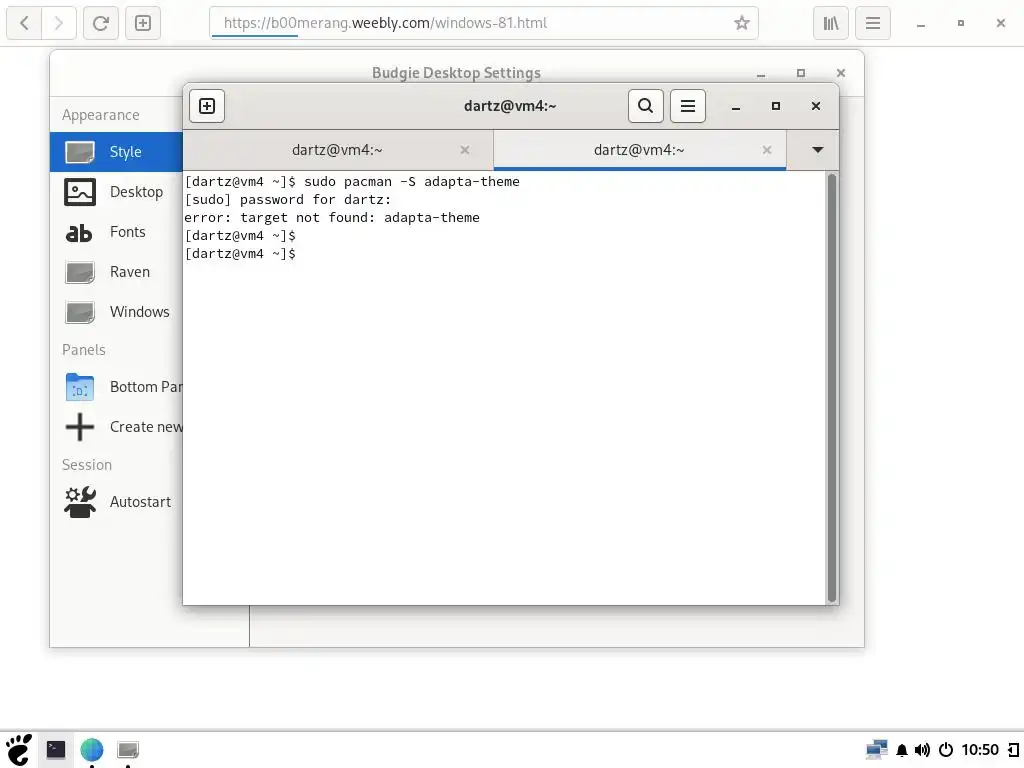Click volume speaker tray icon
The width and height of the screenshot is (1024, 768).
point(922,750)
